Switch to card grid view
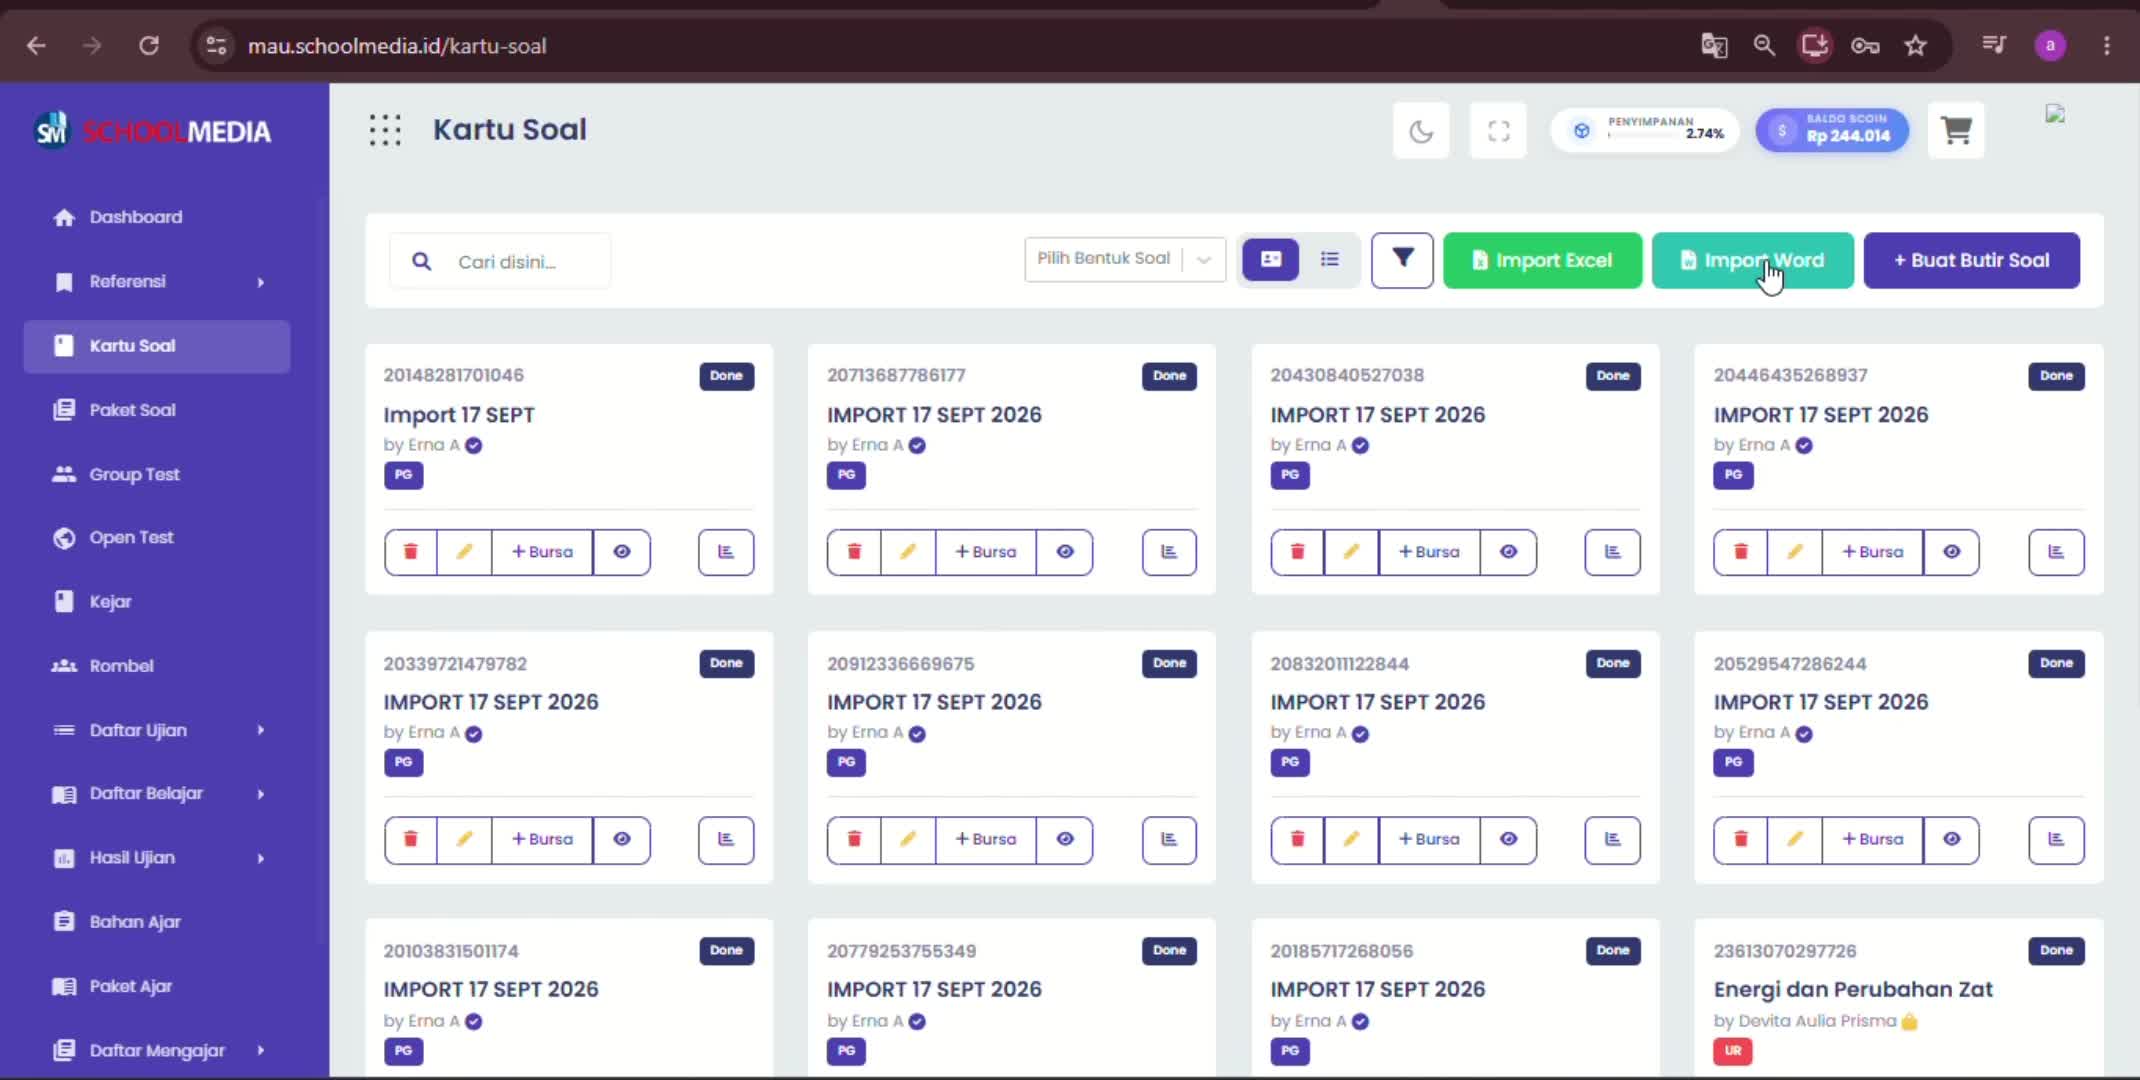The height and width of the screenshot is (1080, 2140). point(1271,260)
